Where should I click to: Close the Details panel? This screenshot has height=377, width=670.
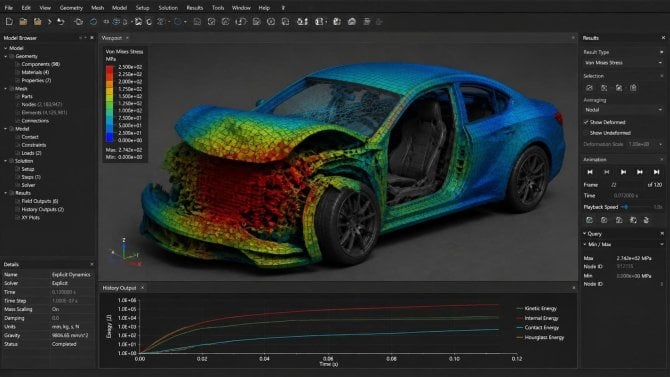(x=92, y=264)
